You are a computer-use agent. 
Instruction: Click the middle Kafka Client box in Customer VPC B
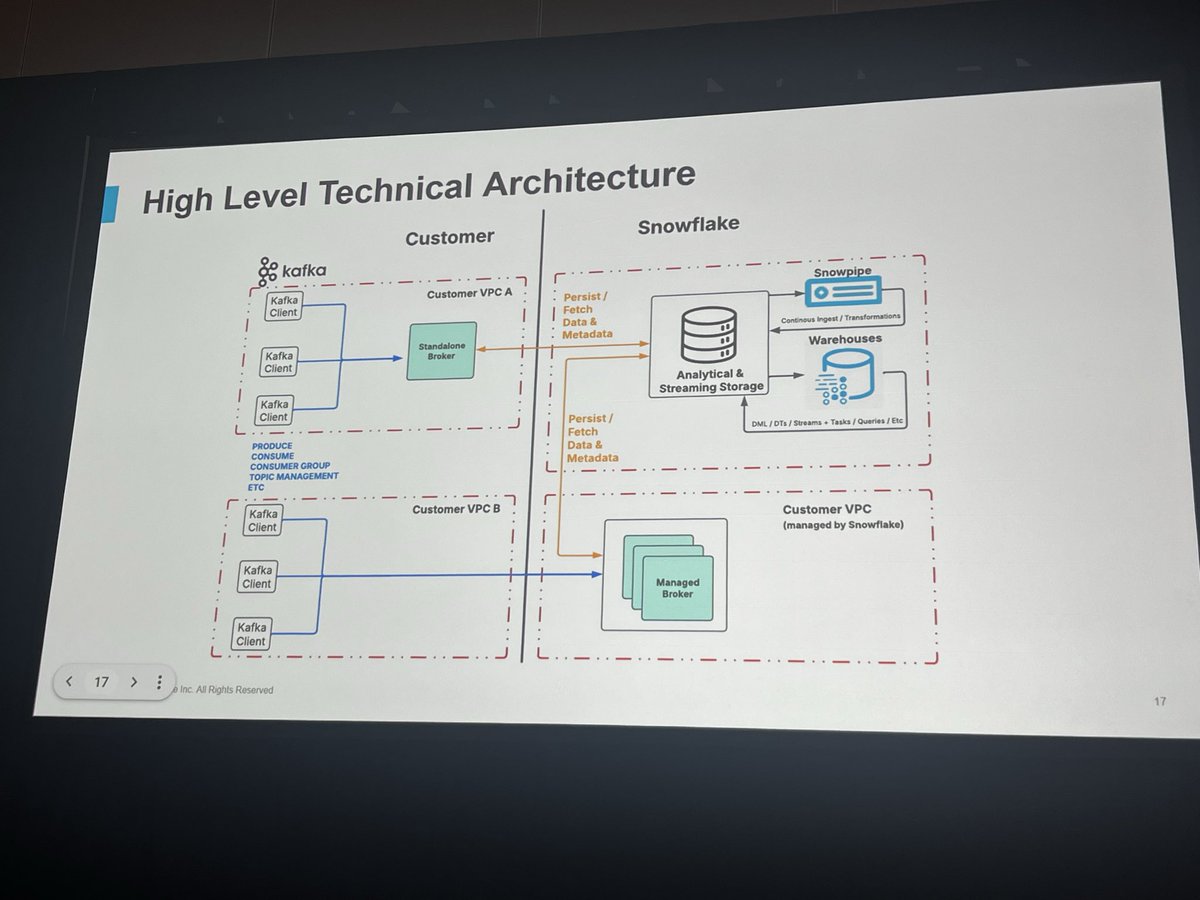256,576
